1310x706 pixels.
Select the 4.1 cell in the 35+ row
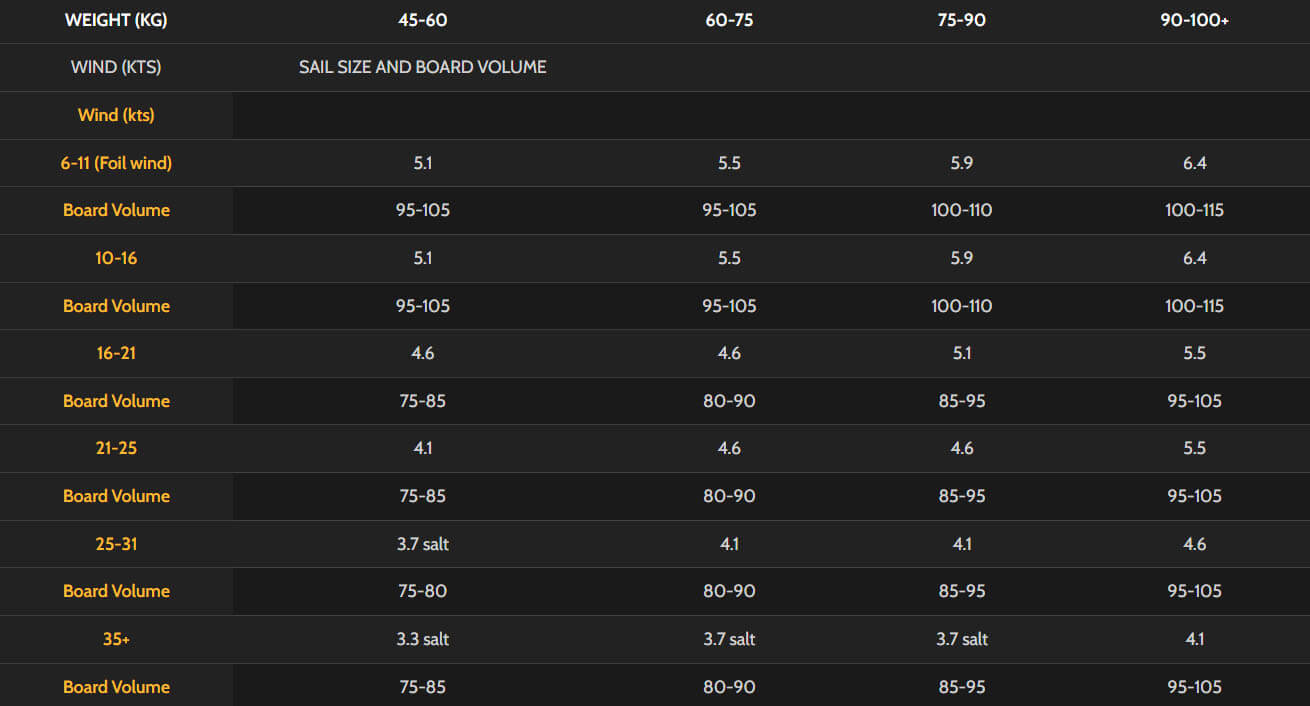[x=1194, y=639]
